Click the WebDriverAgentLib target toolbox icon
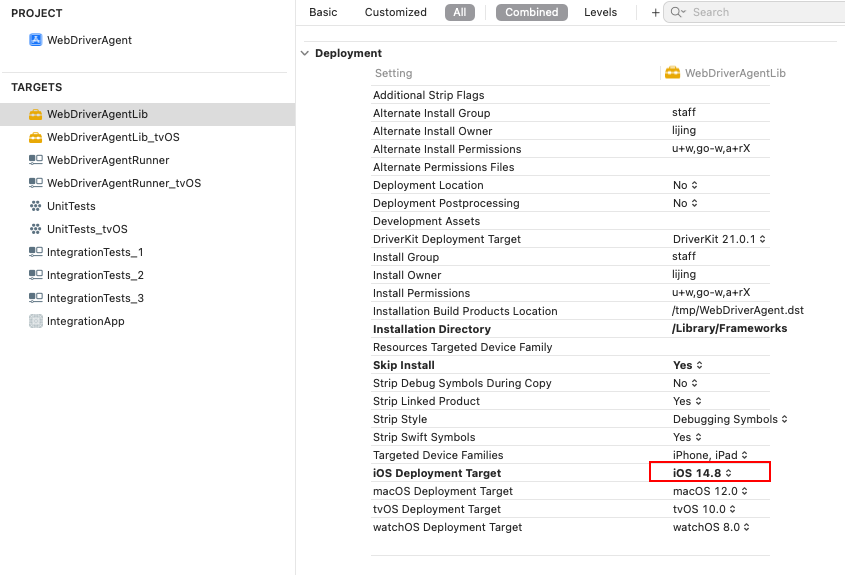The image size is (845, 575). point(36,114)
